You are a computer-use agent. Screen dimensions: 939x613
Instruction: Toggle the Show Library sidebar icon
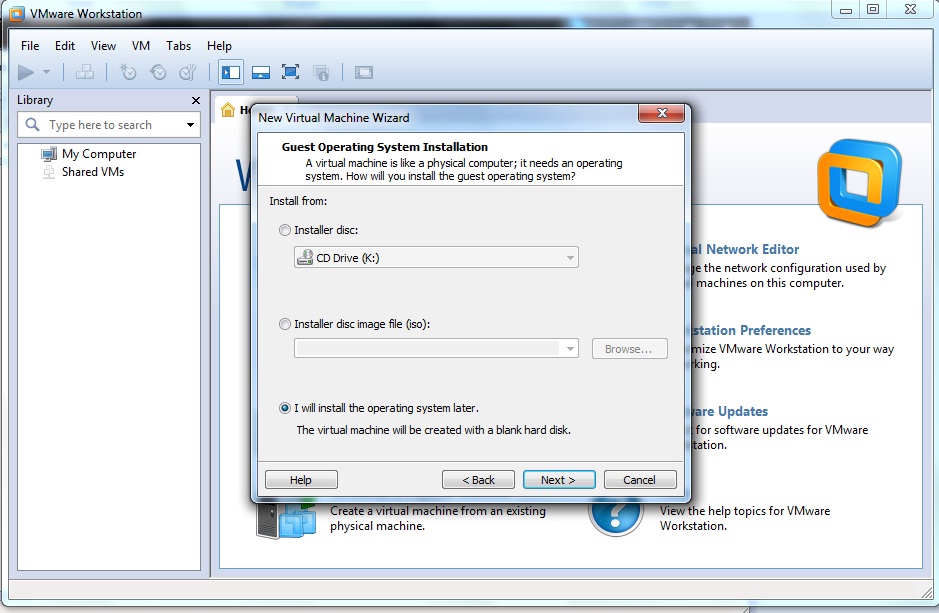pos(231,71)
